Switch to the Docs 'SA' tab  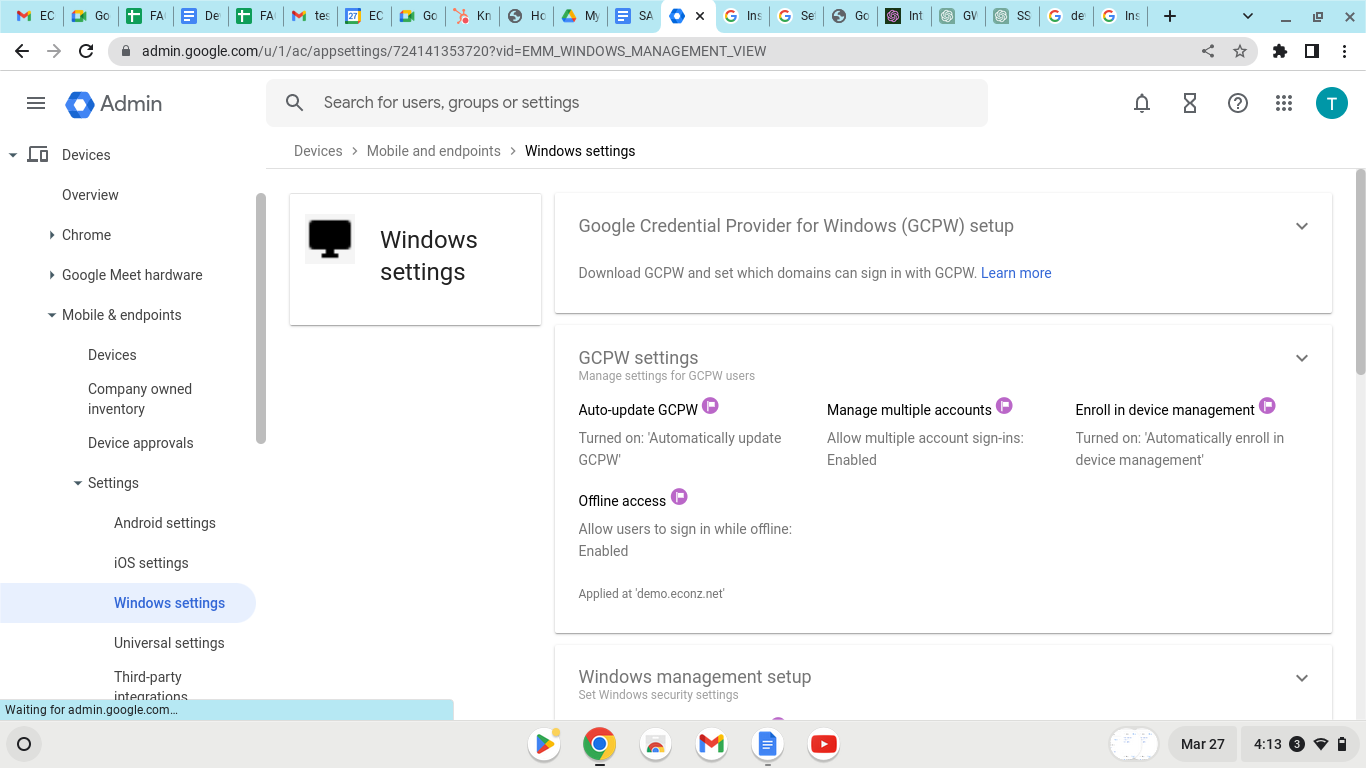[x=634, y=16]
